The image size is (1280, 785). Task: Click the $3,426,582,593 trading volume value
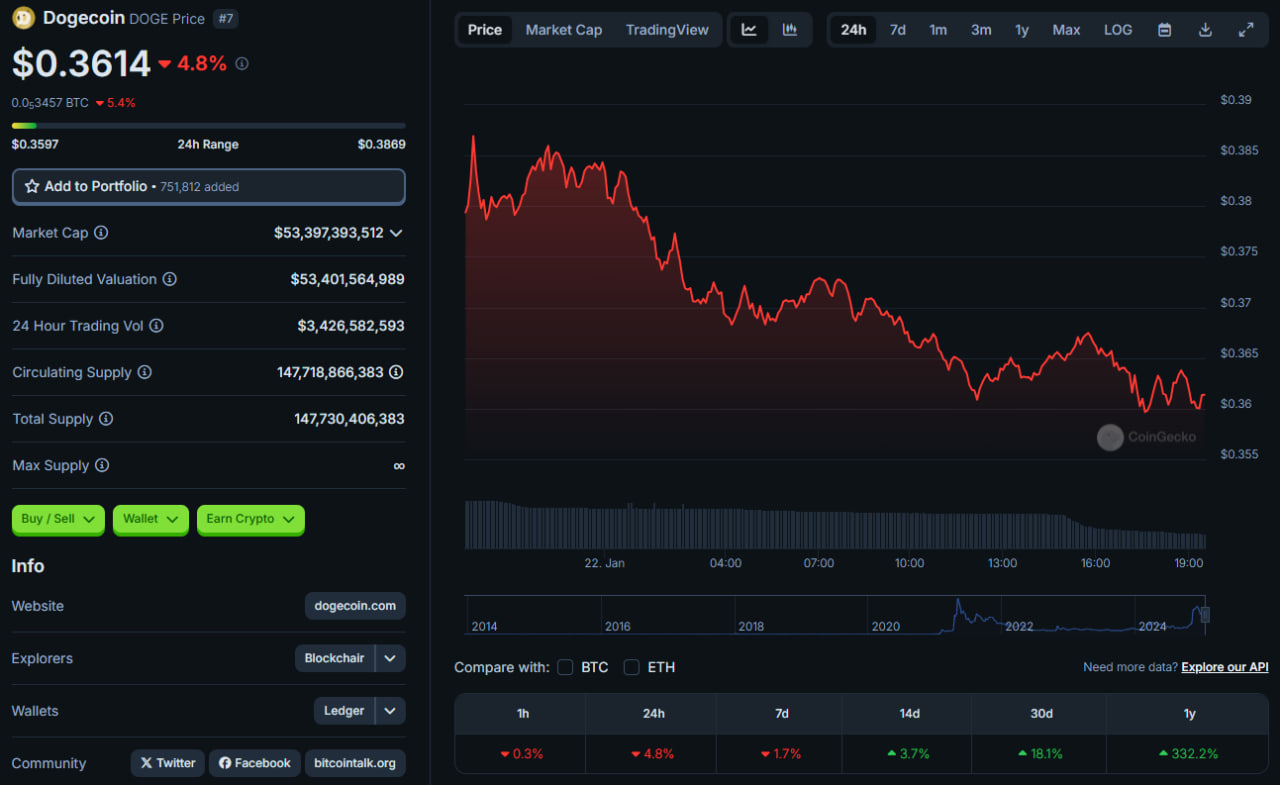[351, 326]
